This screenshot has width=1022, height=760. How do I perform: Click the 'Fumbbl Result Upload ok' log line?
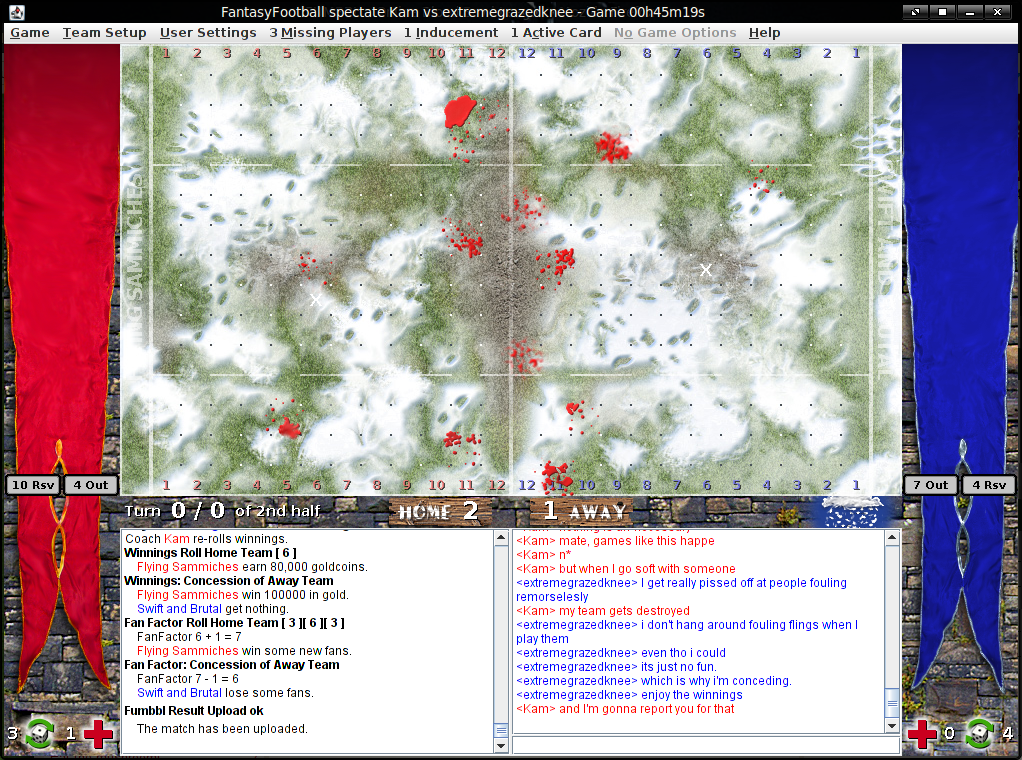(194, 710)
